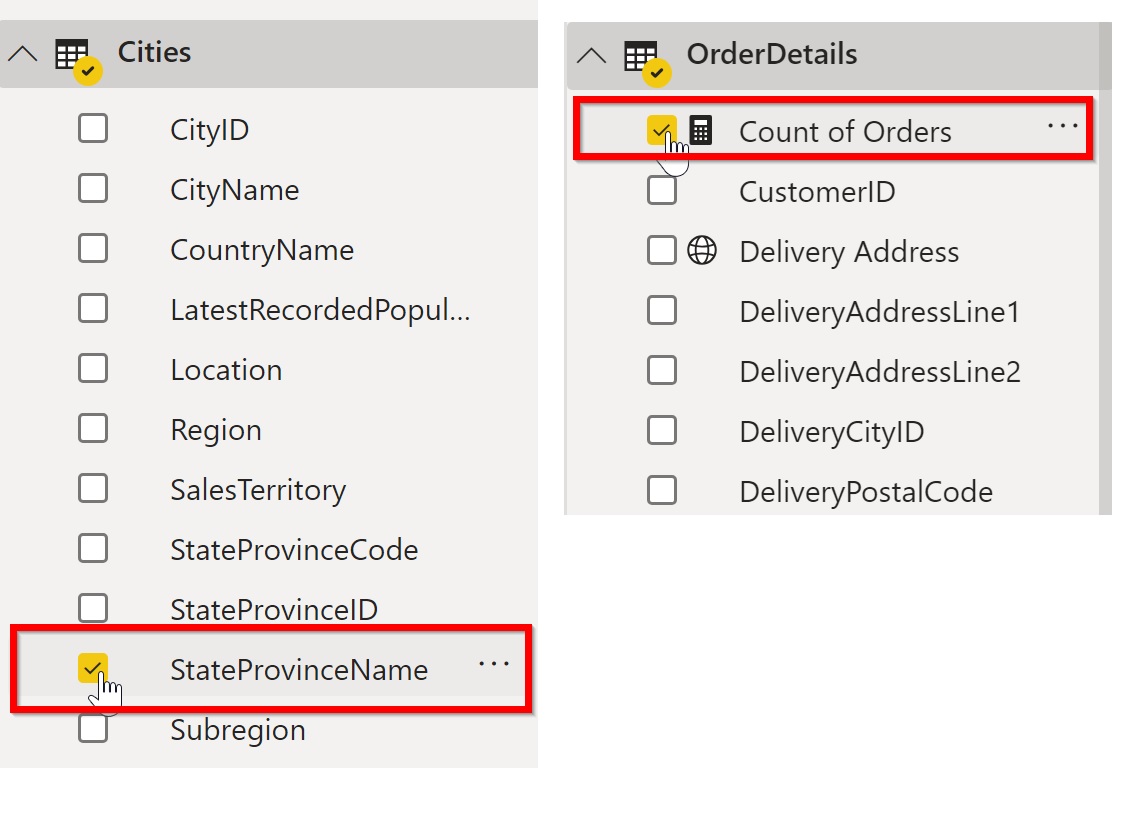Click calculator icon beside Count of Orders
Viewport: 1134px width, 835px height.
[701, 131]
